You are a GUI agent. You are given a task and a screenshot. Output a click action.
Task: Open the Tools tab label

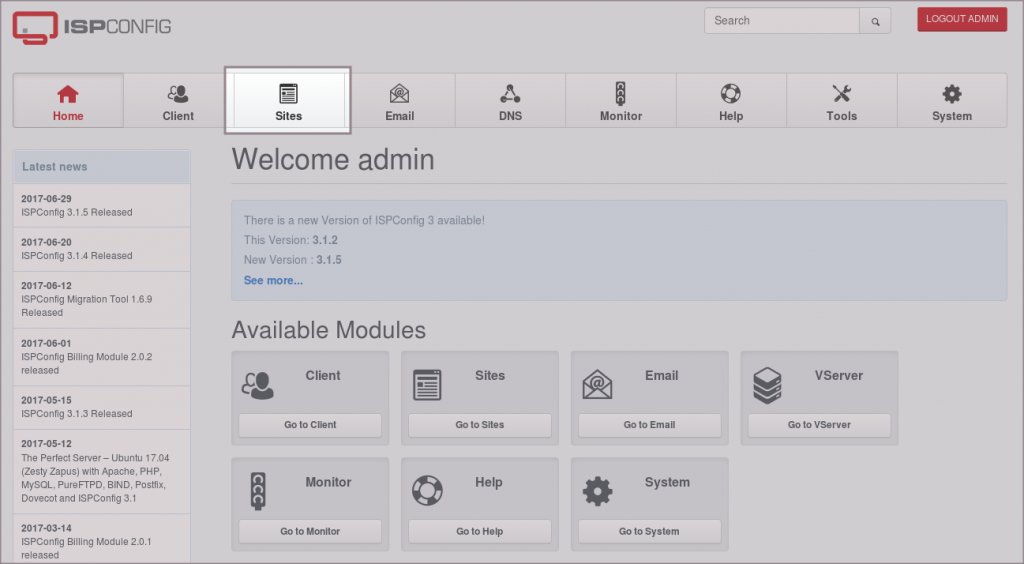841,116
